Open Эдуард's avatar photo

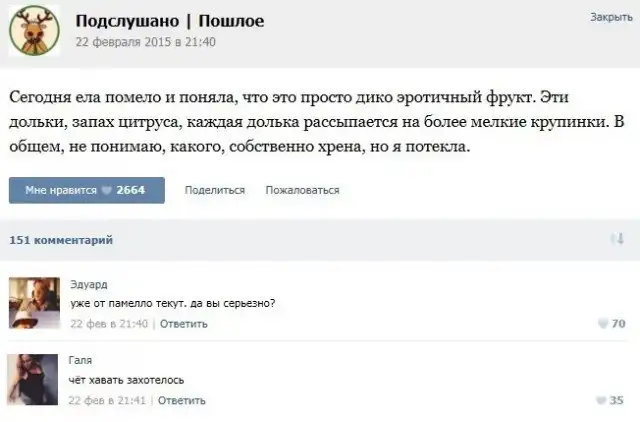(x=33, y=301)
